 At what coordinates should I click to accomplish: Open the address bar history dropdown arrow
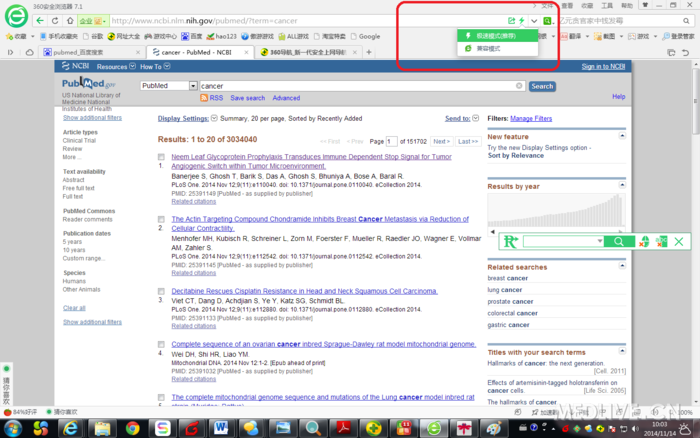pyautogui.click(x=534, y=21)
